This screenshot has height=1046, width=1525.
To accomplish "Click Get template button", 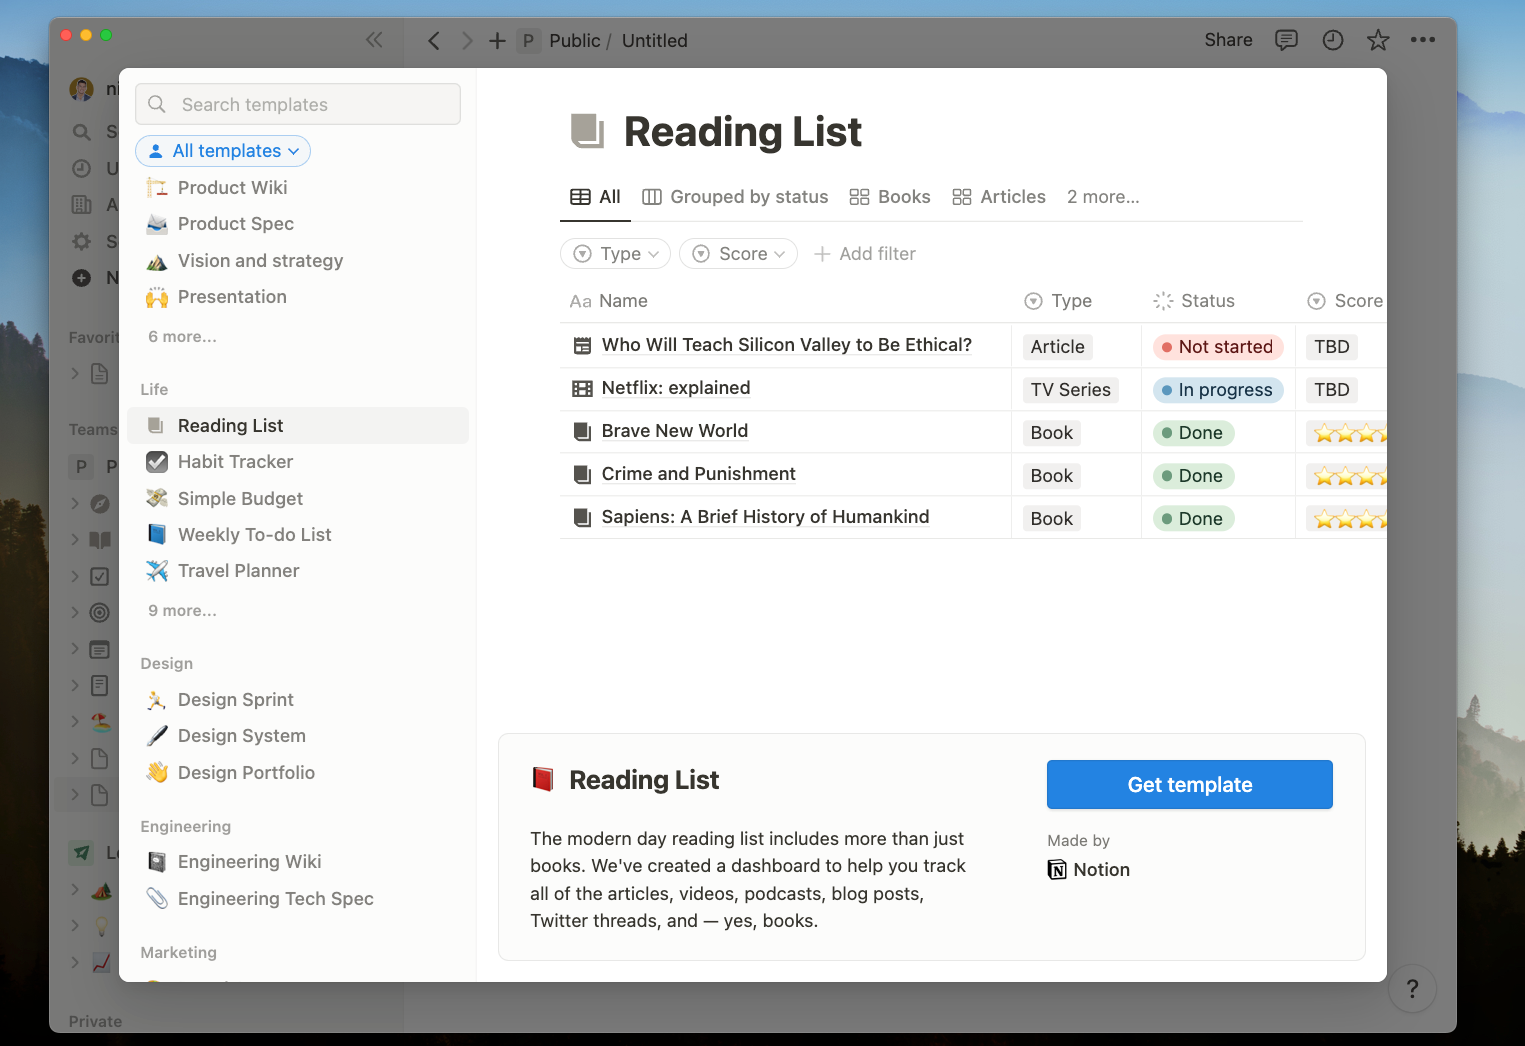I will click(x=1190, y=785).
